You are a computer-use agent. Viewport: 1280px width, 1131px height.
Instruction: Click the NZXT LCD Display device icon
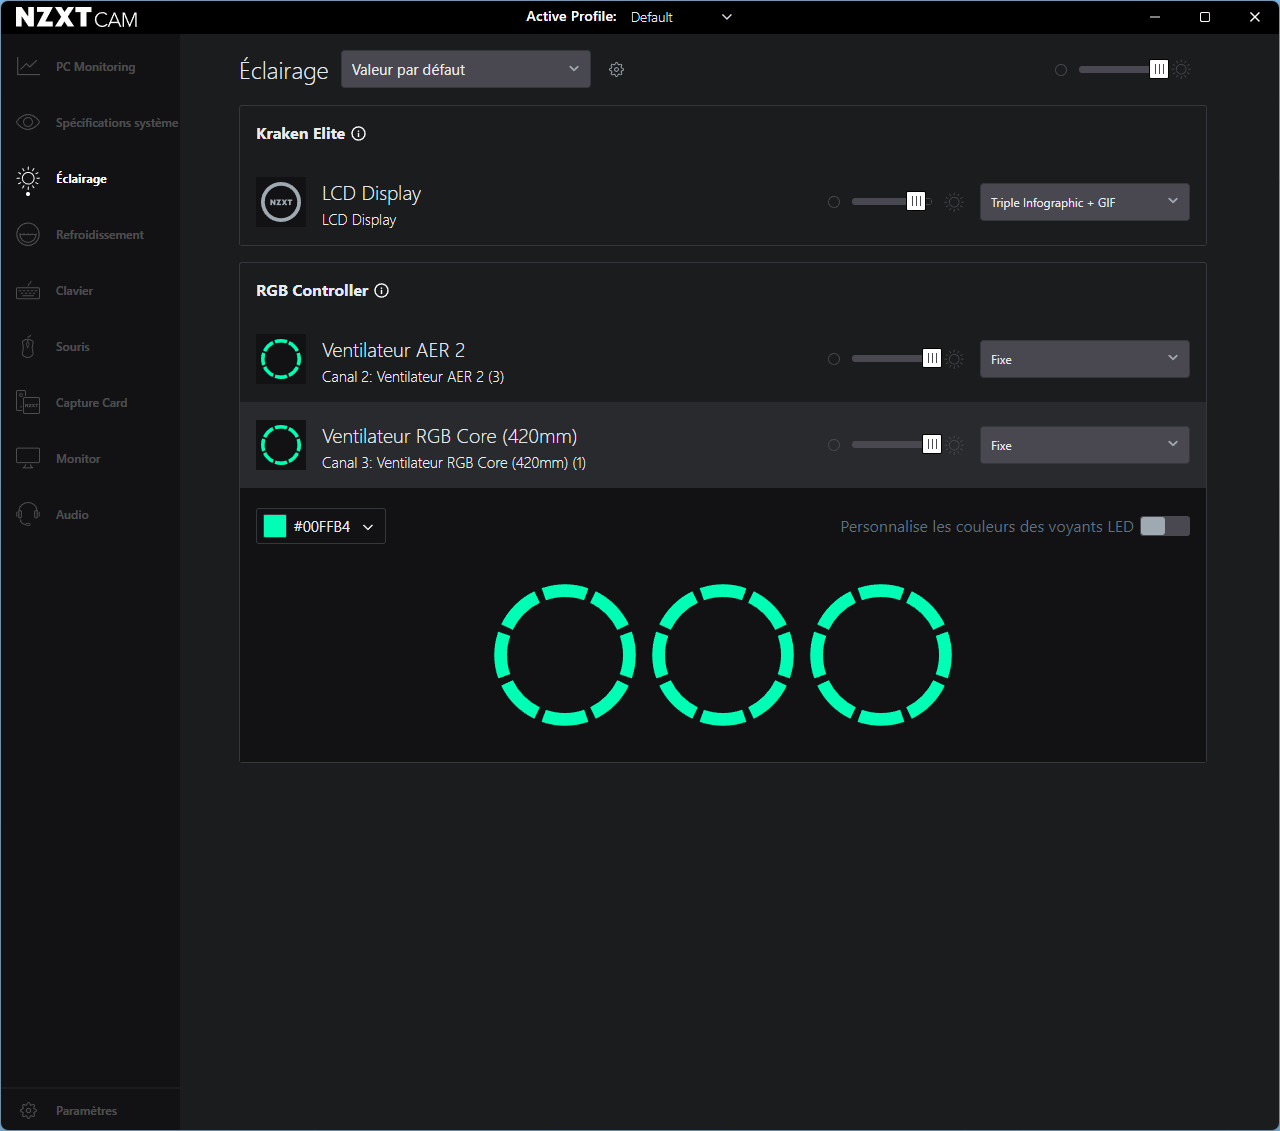[x=281, y=202]
